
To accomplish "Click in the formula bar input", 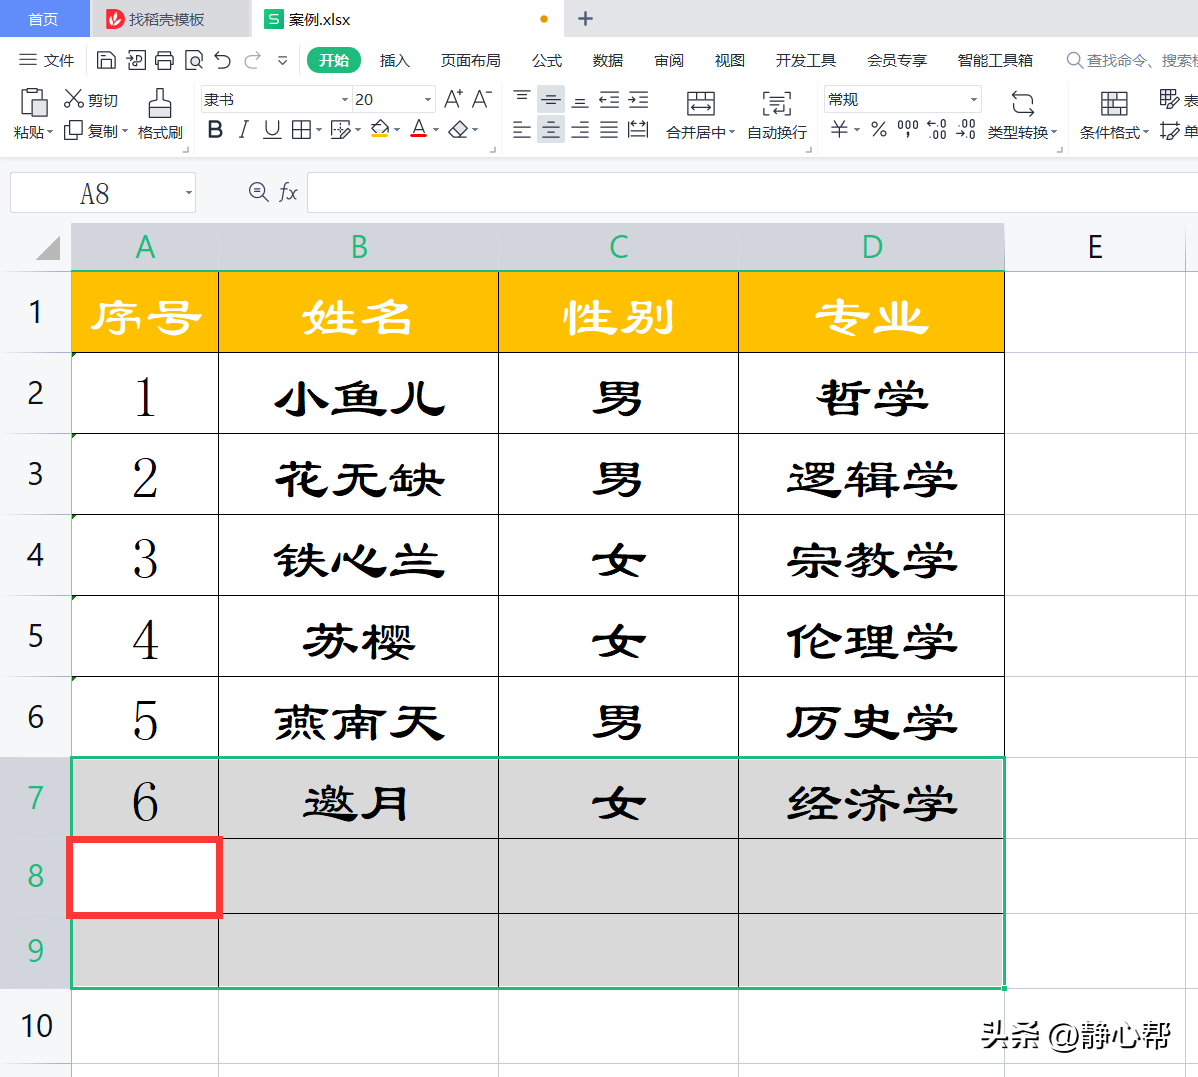I will tap(753, 192).
